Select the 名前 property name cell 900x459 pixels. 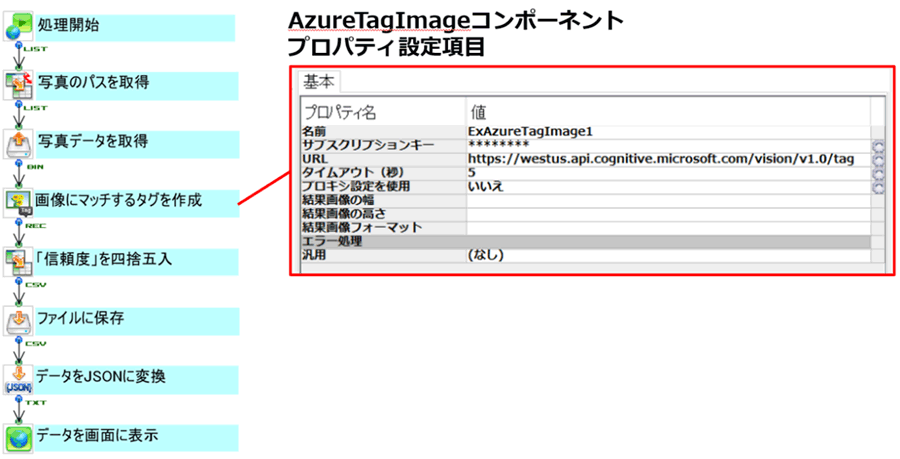pyautogui.click(x=383, y=132)
